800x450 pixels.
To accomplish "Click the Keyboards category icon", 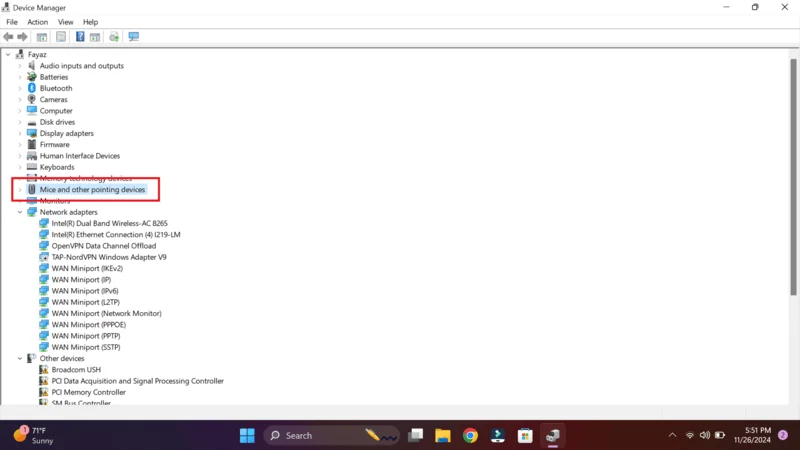I will (x=32, y=167).
